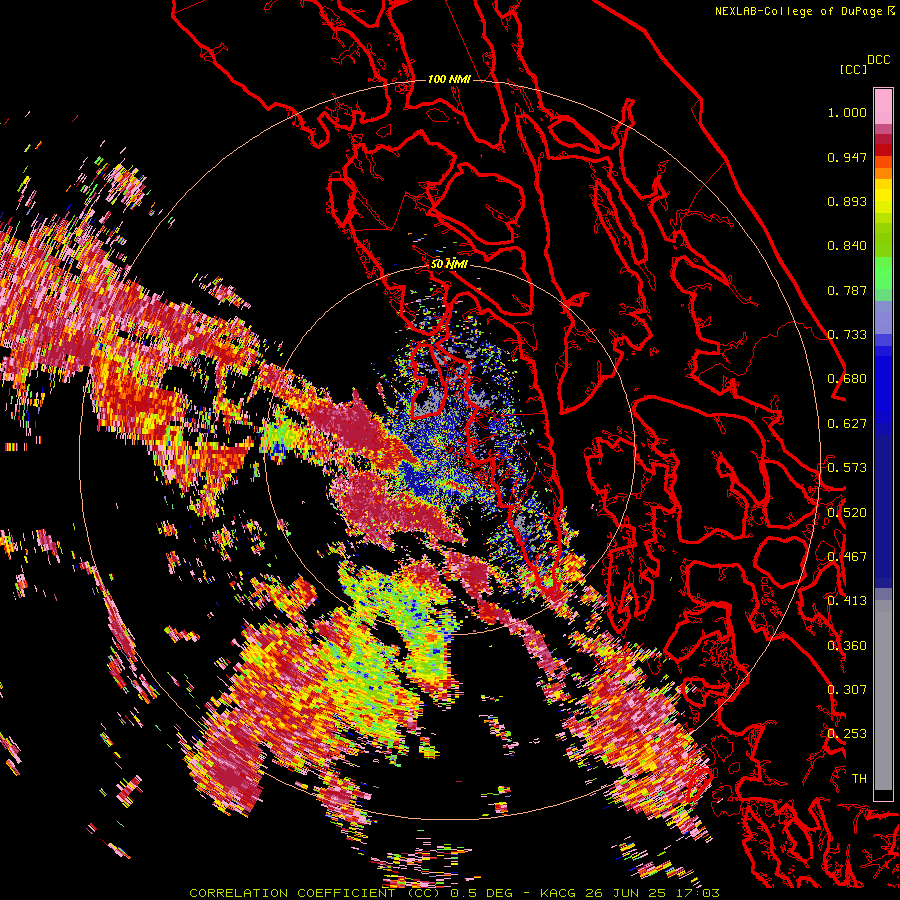Click the 0.840 scale value
Viewport: 900px width, 900px height.
pyautogui.click(x=847, y=246)
